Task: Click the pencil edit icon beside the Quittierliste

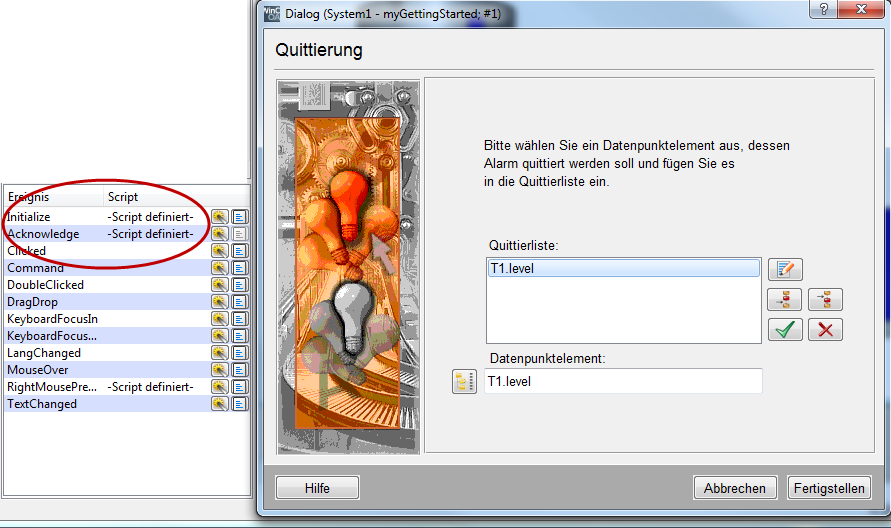Action: pos(785,269)
